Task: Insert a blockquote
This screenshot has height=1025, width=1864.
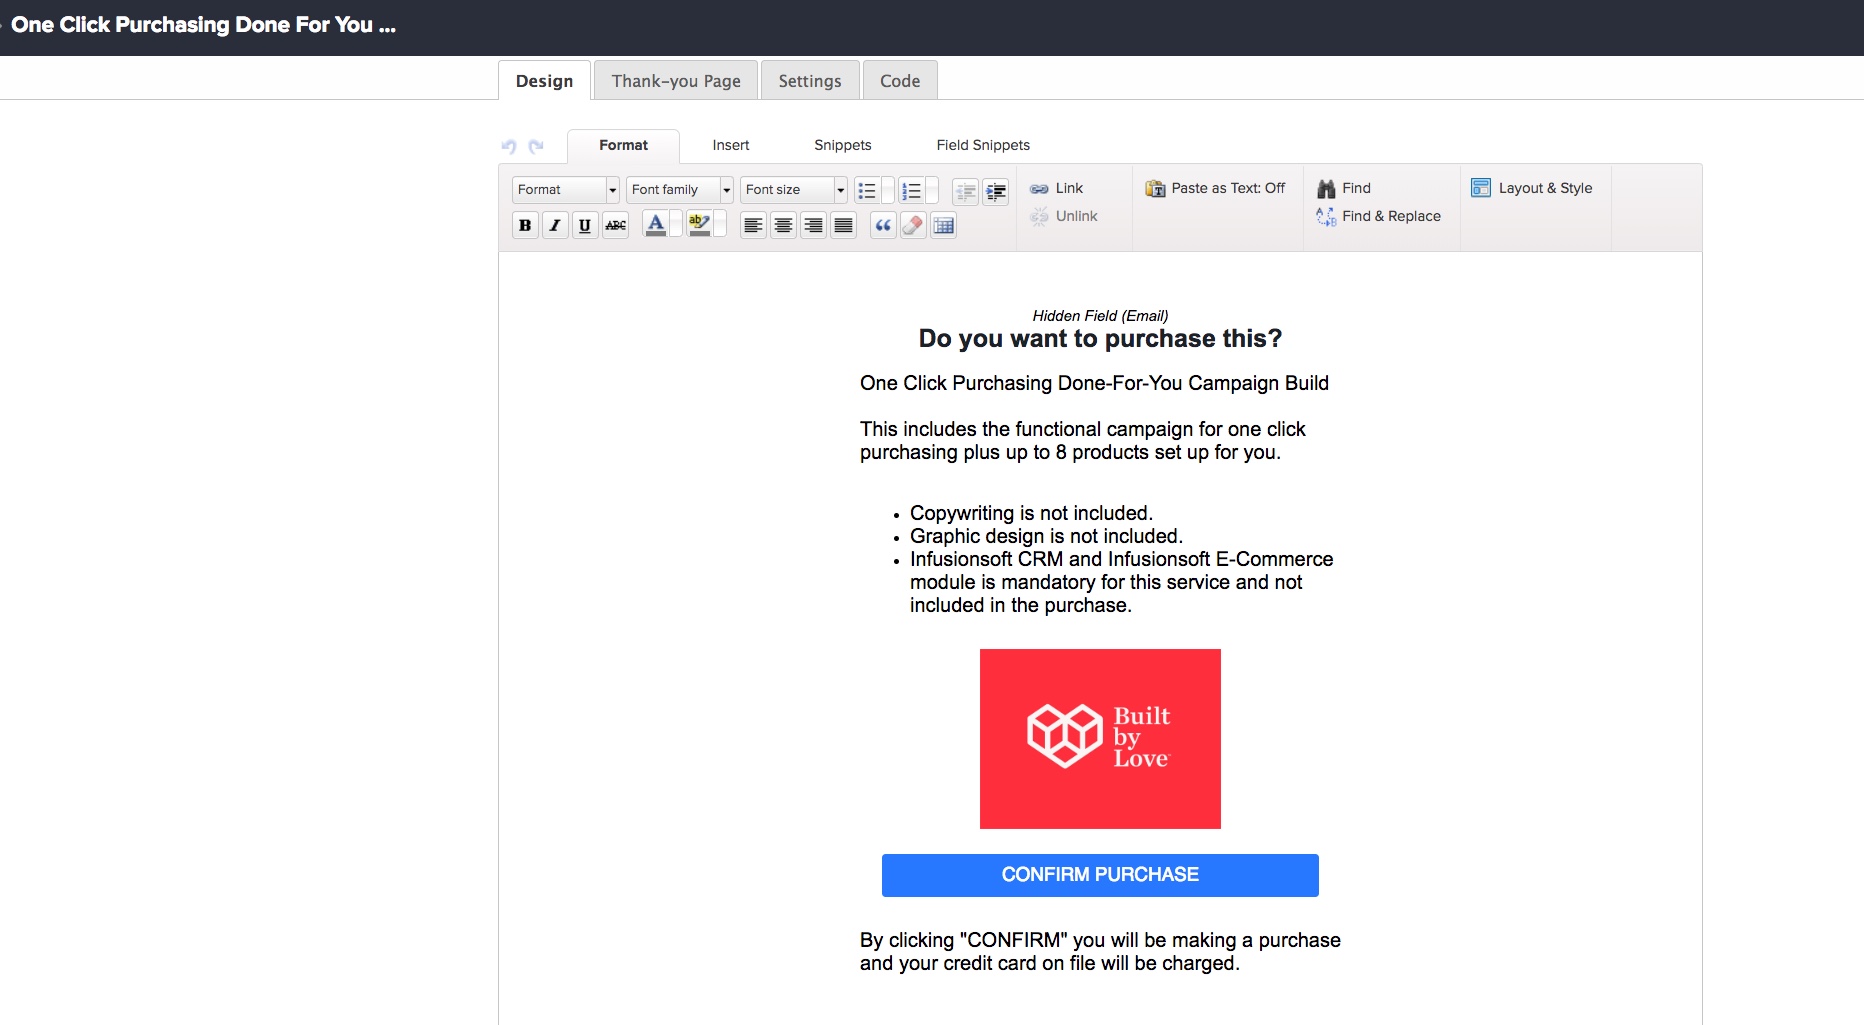Action: click(882, 225)
